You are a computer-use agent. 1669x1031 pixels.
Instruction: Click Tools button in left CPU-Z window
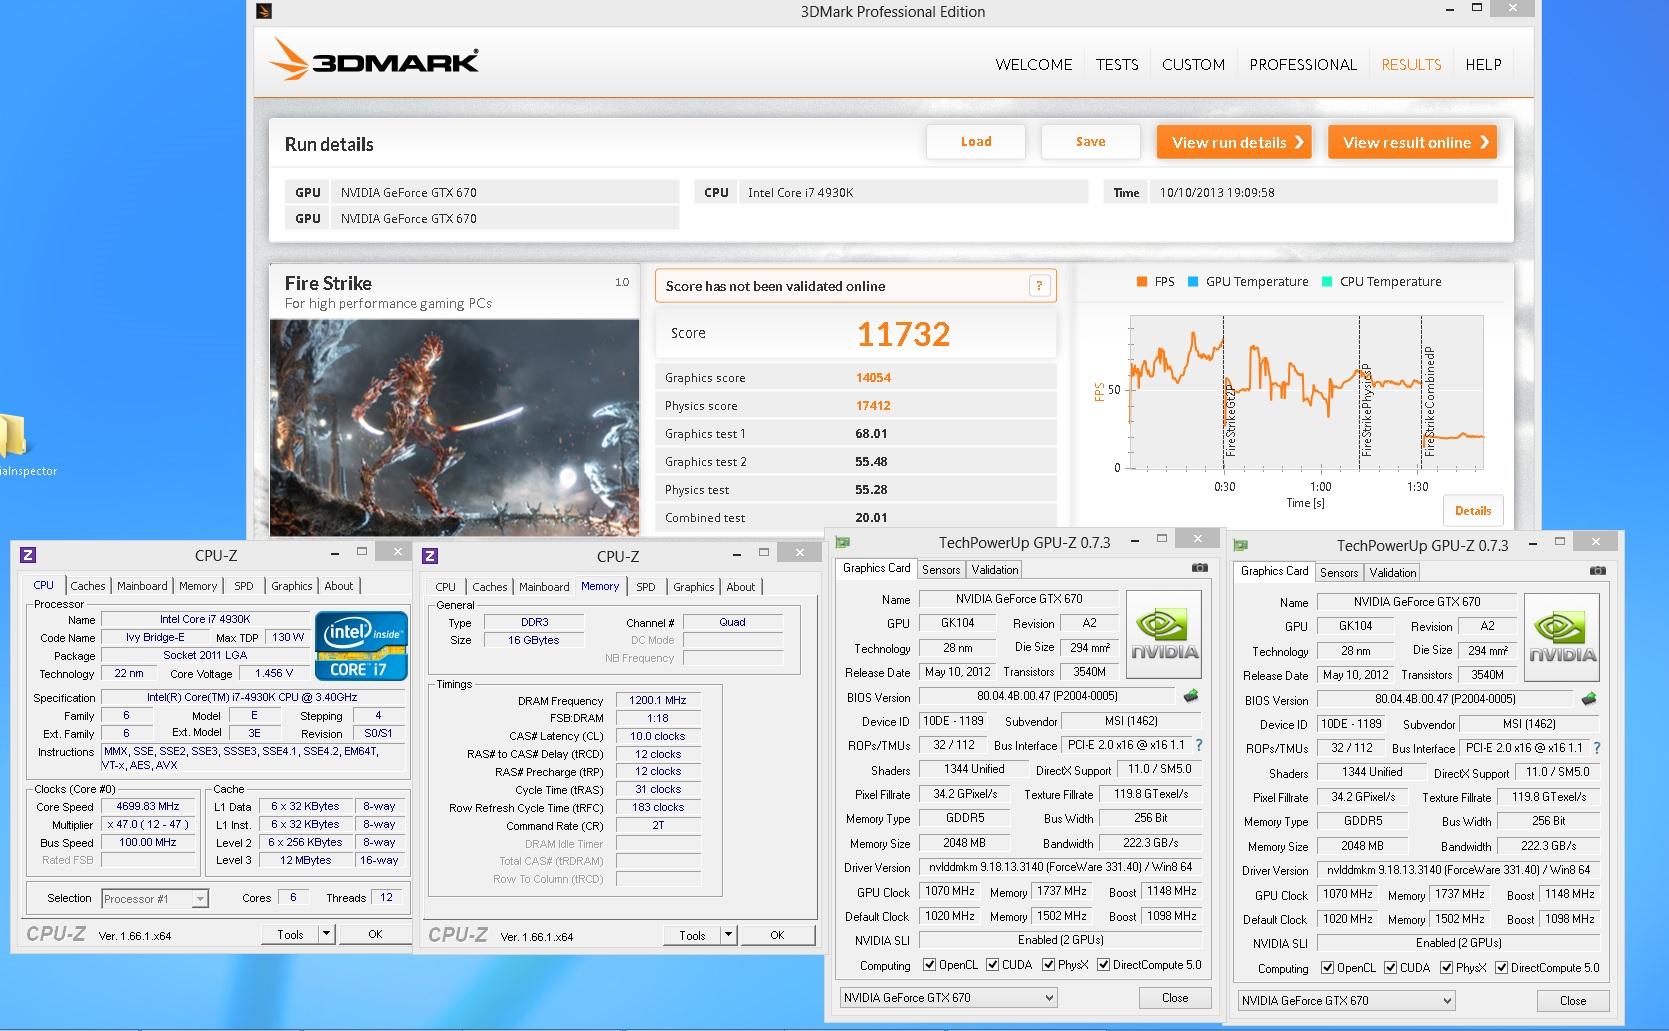pyautogui.click(x=290, y=934)
